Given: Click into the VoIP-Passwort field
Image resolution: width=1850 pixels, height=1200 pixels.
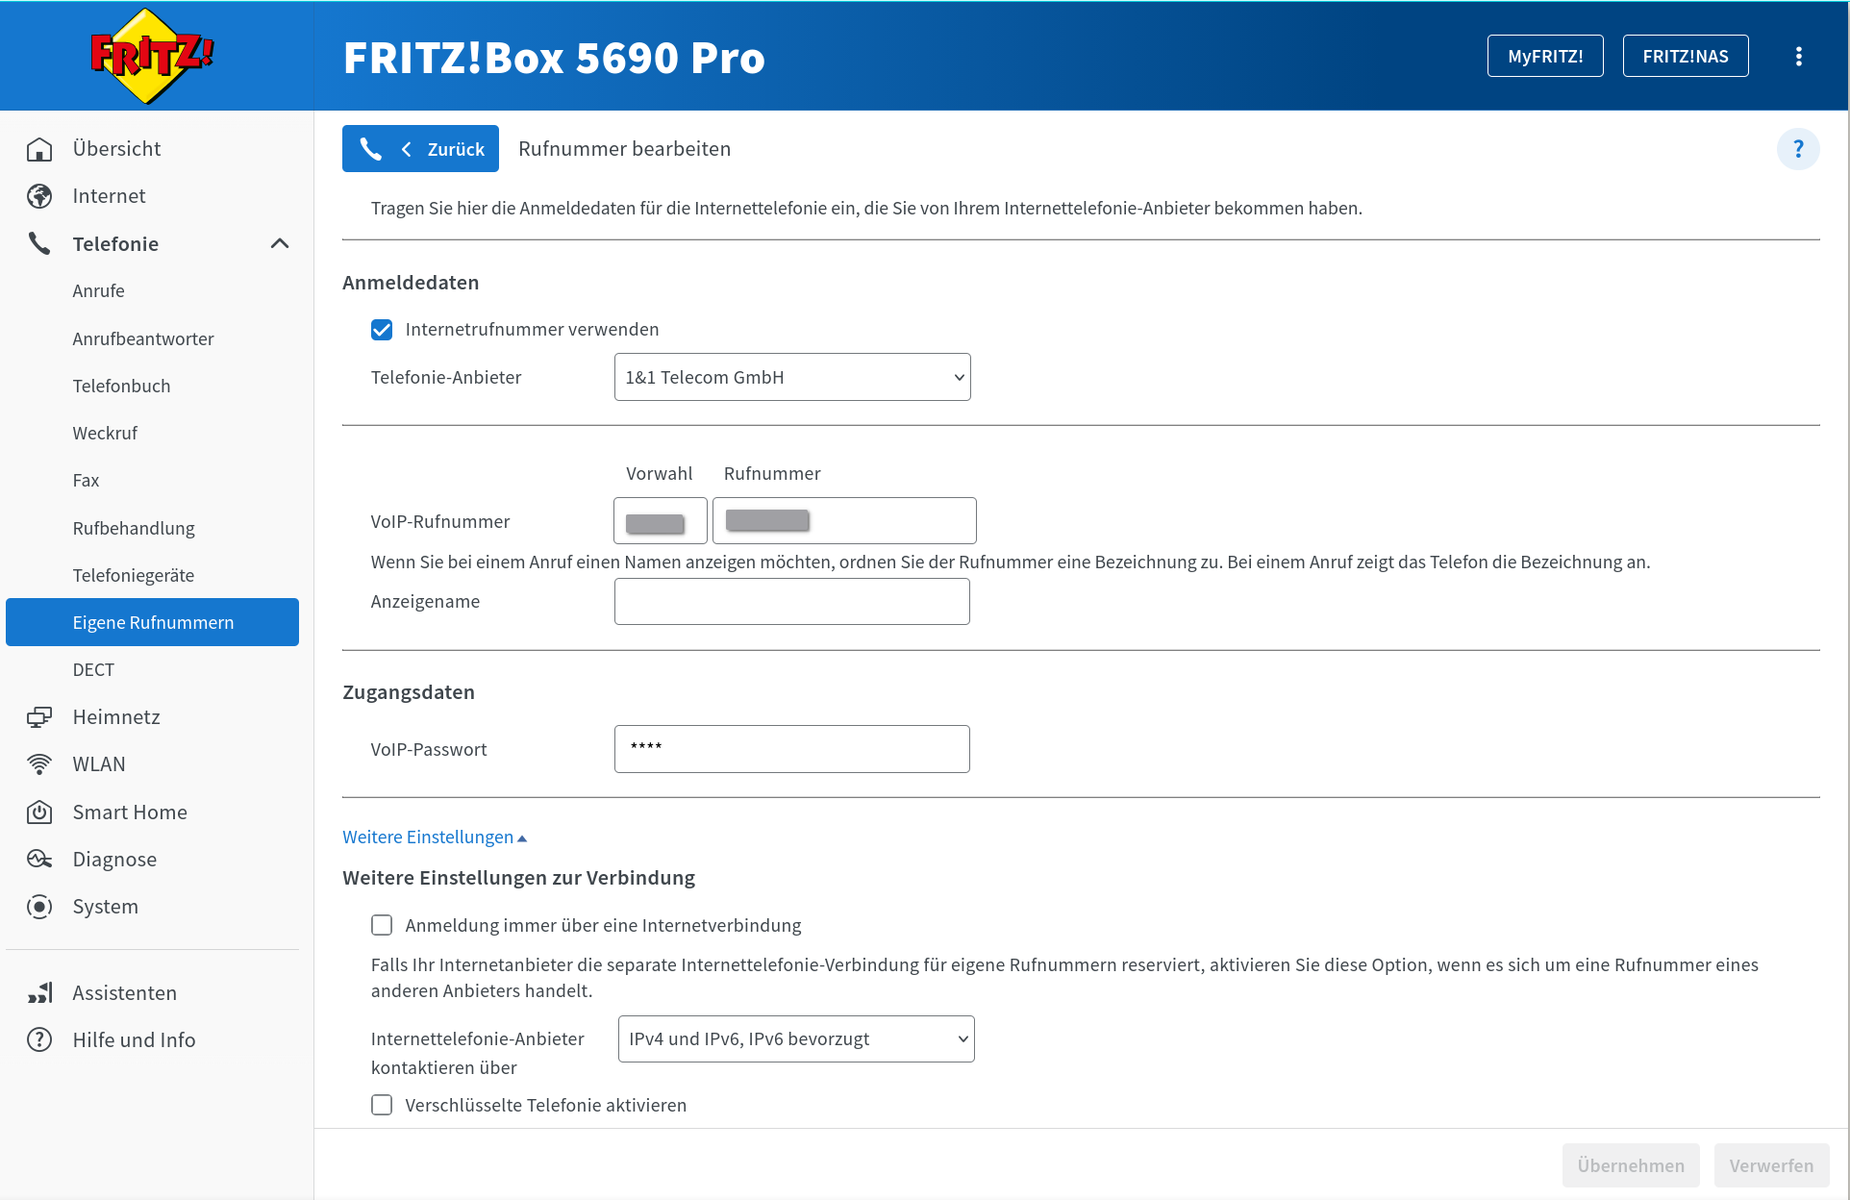Looking at the screenshot, I should [792, 749].
